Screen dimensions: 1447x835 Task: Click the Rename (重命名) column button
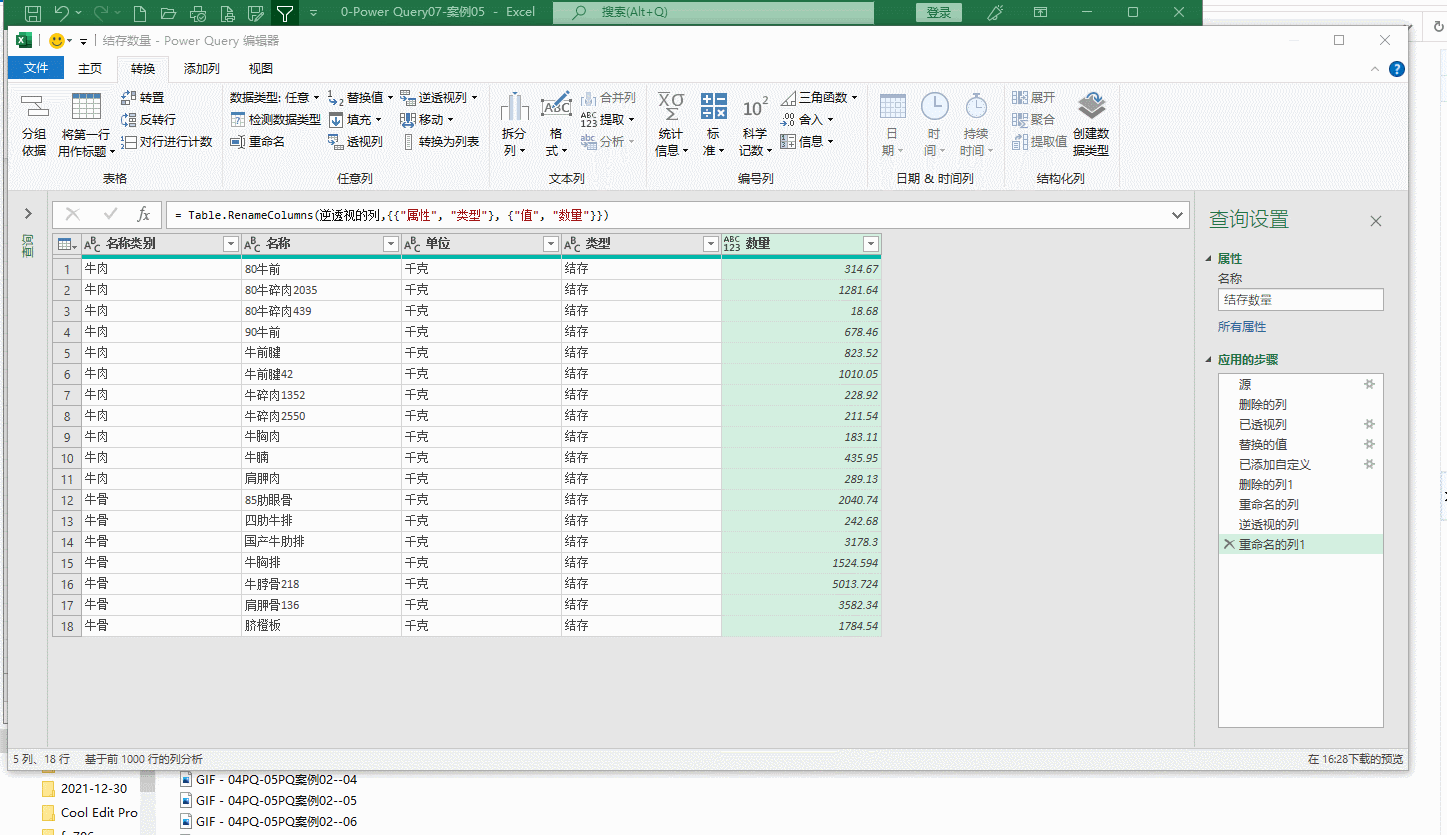258,142
